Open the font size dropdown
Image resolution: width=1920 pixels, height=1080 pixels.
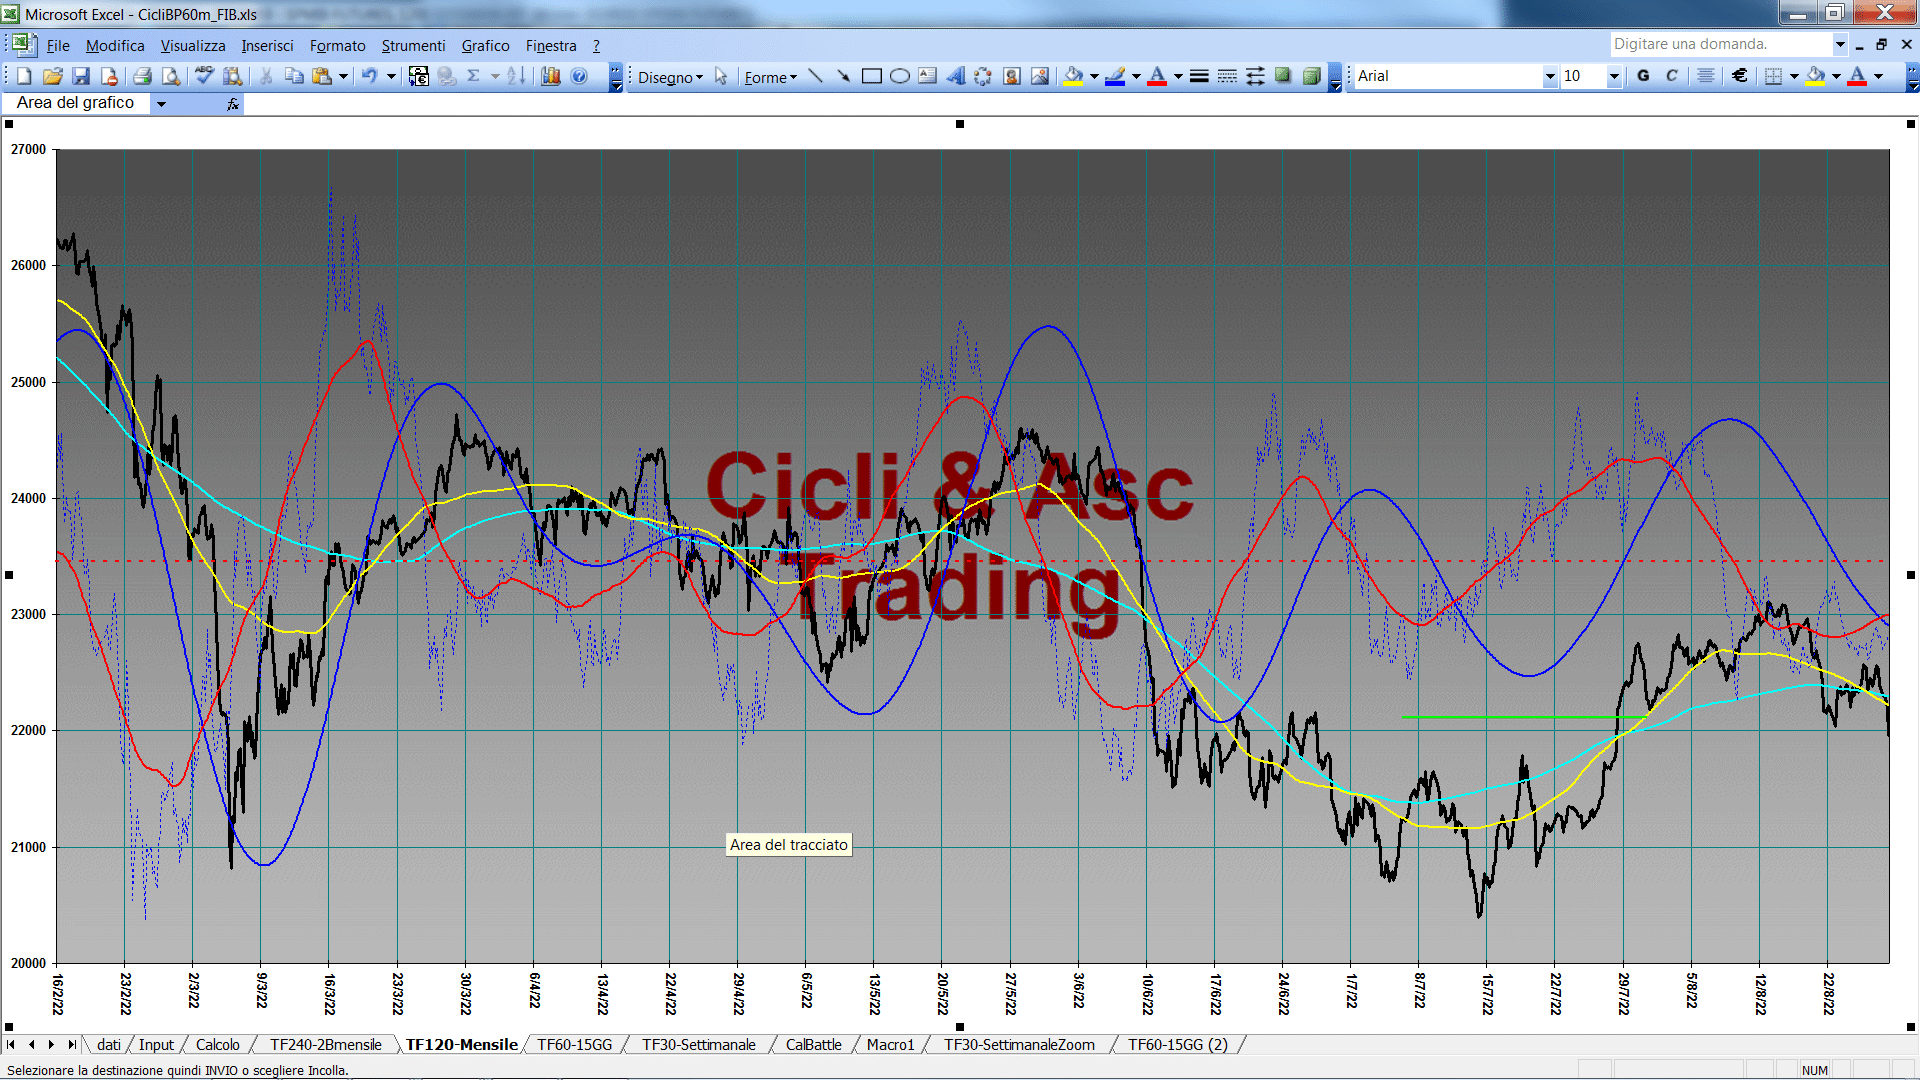pyautogui.click(x=1614, y=76)
